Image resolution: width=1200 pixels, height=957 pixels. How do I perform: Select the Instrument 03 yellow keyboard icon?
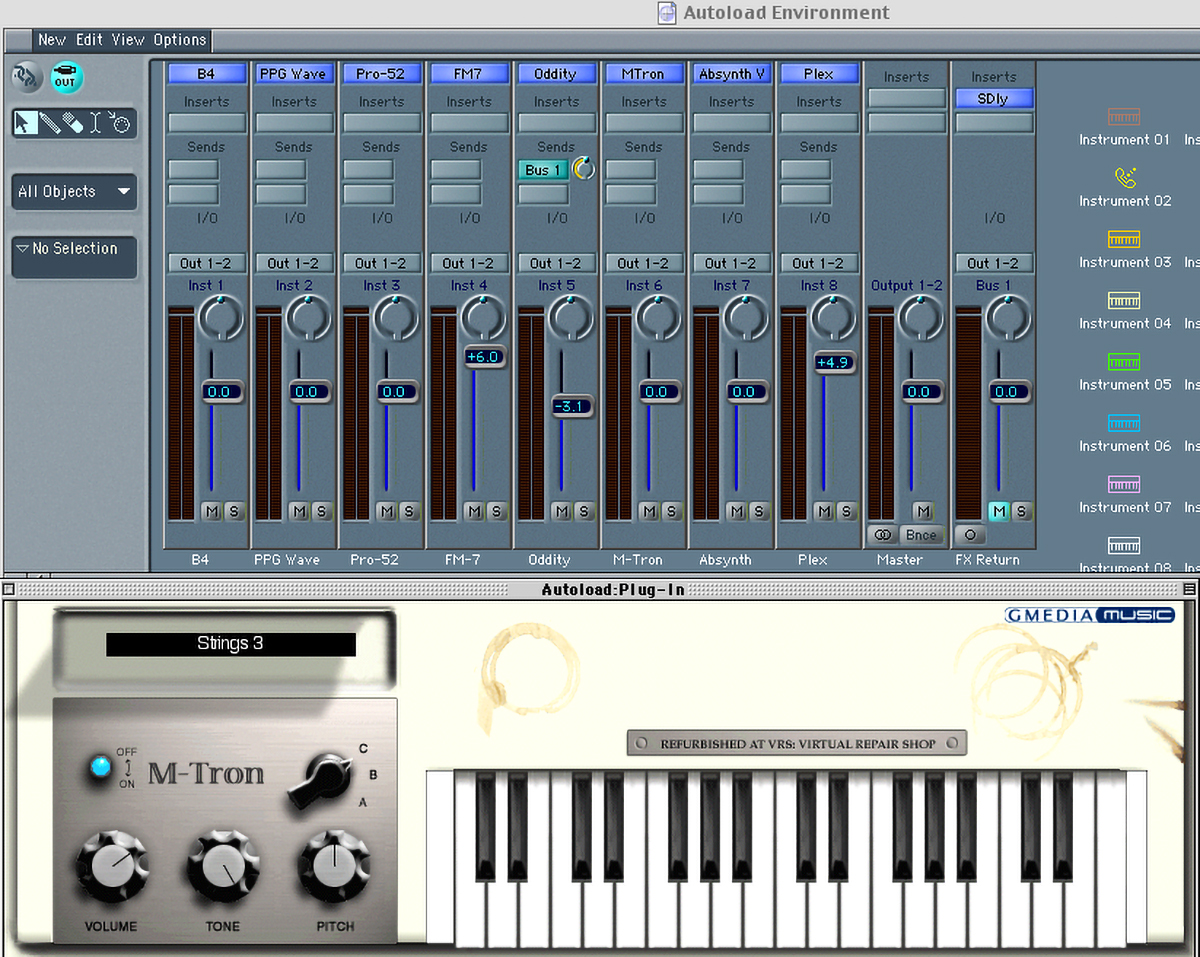pyautogui.click(x=1124, y=239)
